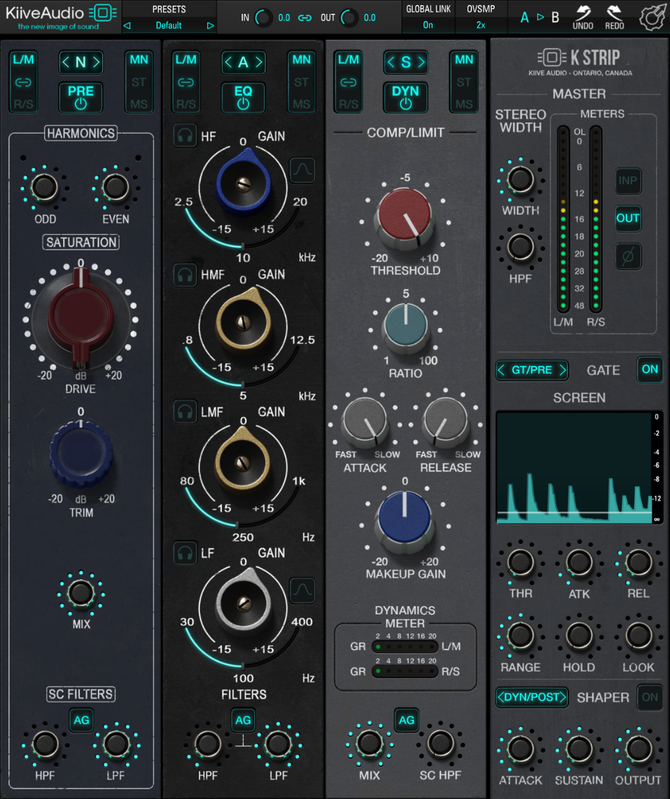Select R/S channel in EQ module
Image resolution: width=670 pixels, height=799 pixels.
pyautogui.click(x=186, y=104)
